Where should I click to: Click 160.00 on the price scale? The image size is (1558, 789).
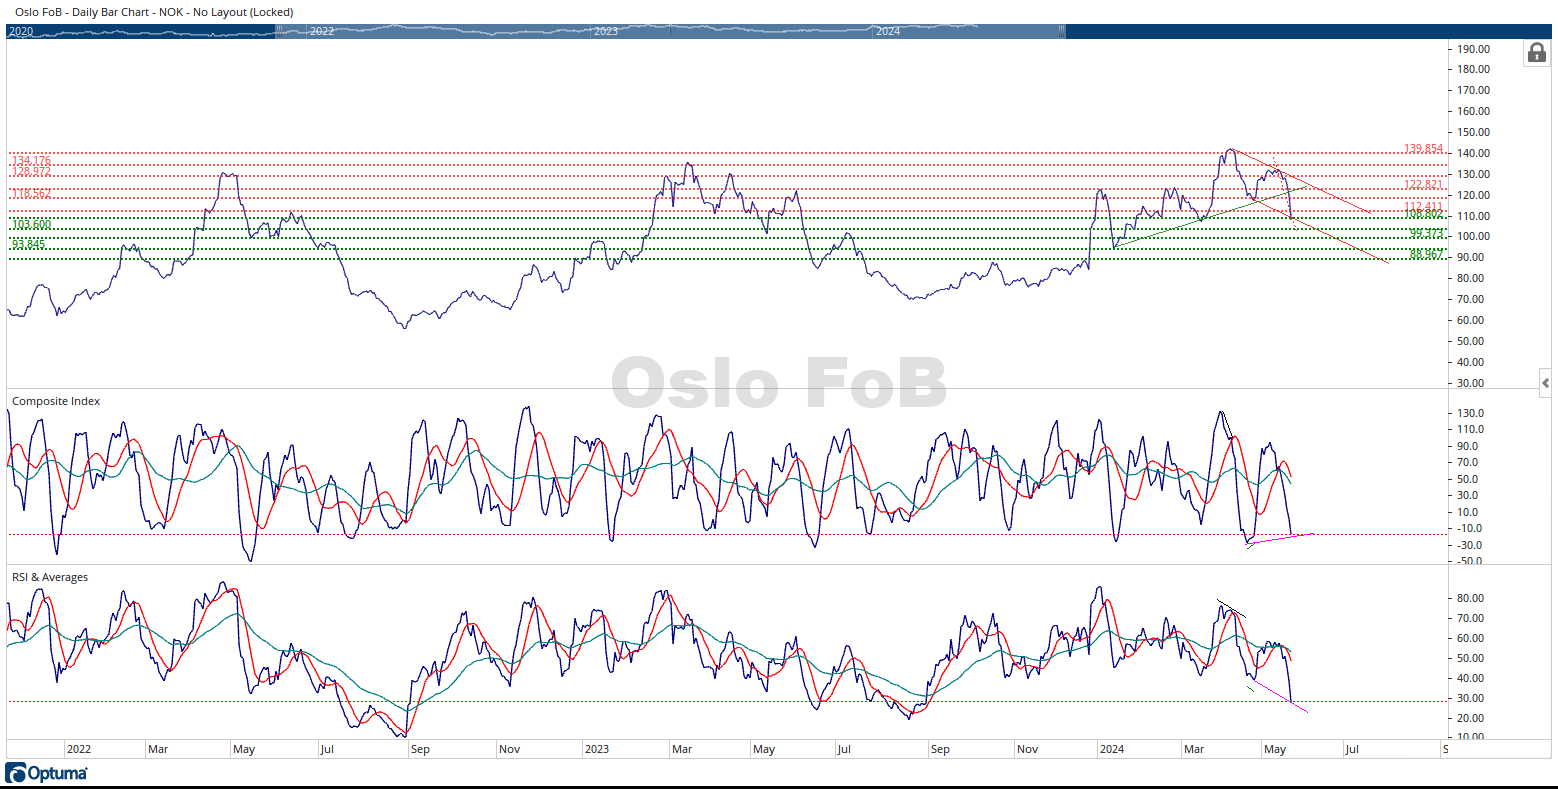tap(1474, 112)
